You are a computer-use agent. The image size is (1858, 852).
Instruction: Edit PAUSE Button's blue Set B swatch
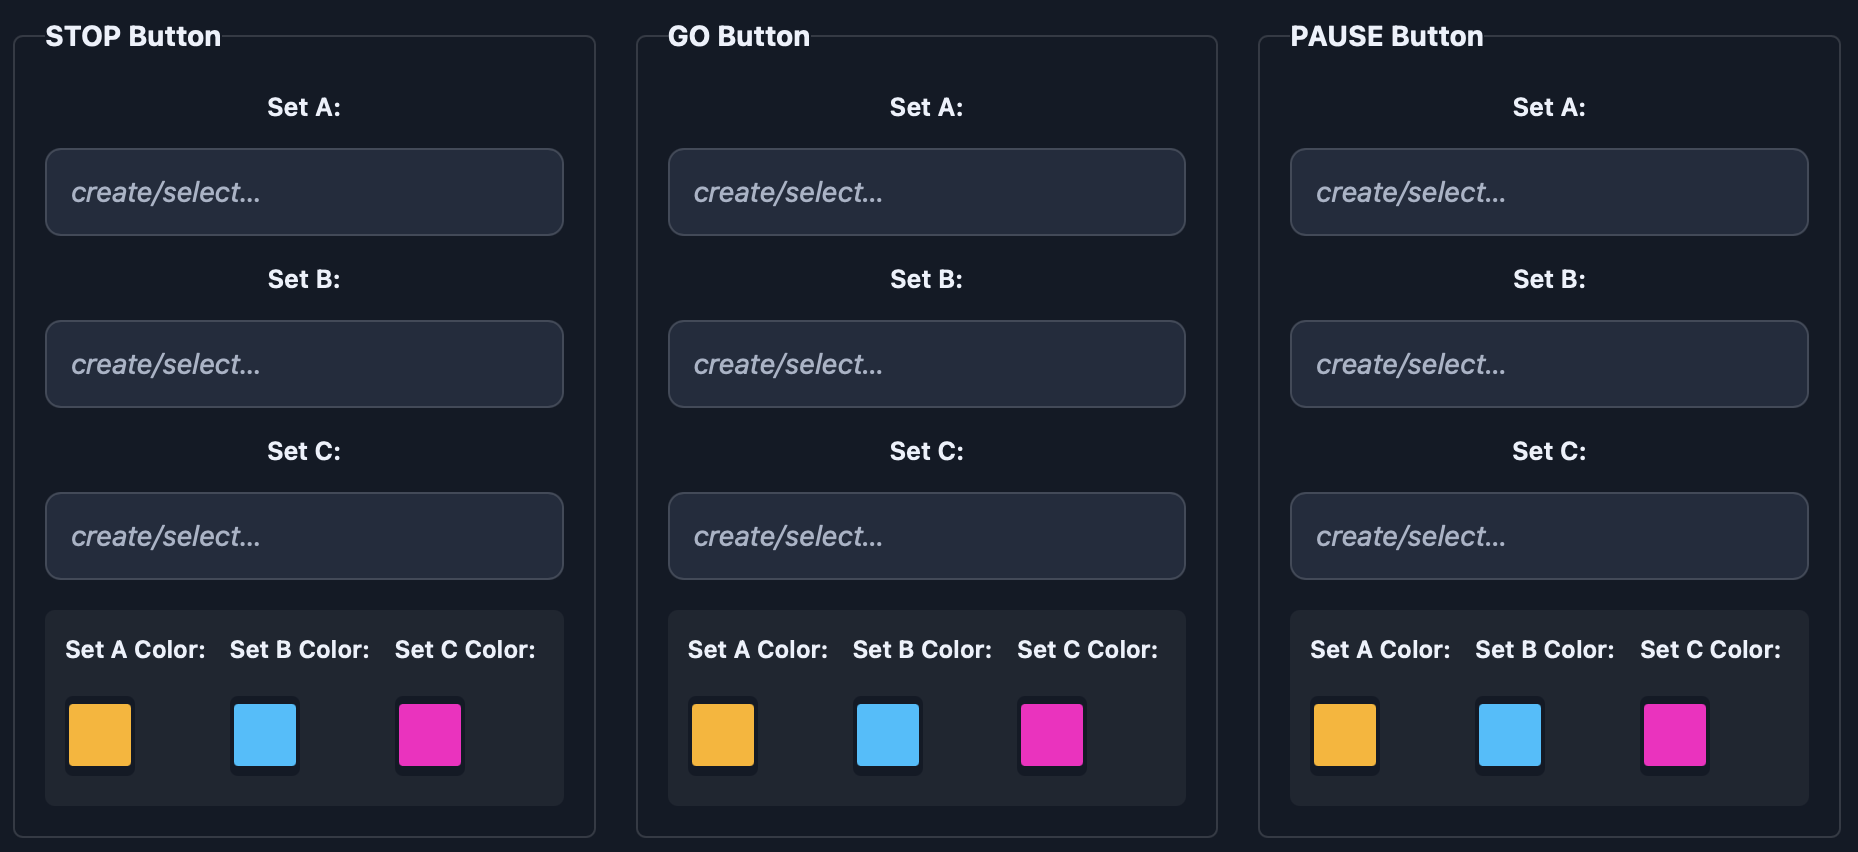(1510, 735)
